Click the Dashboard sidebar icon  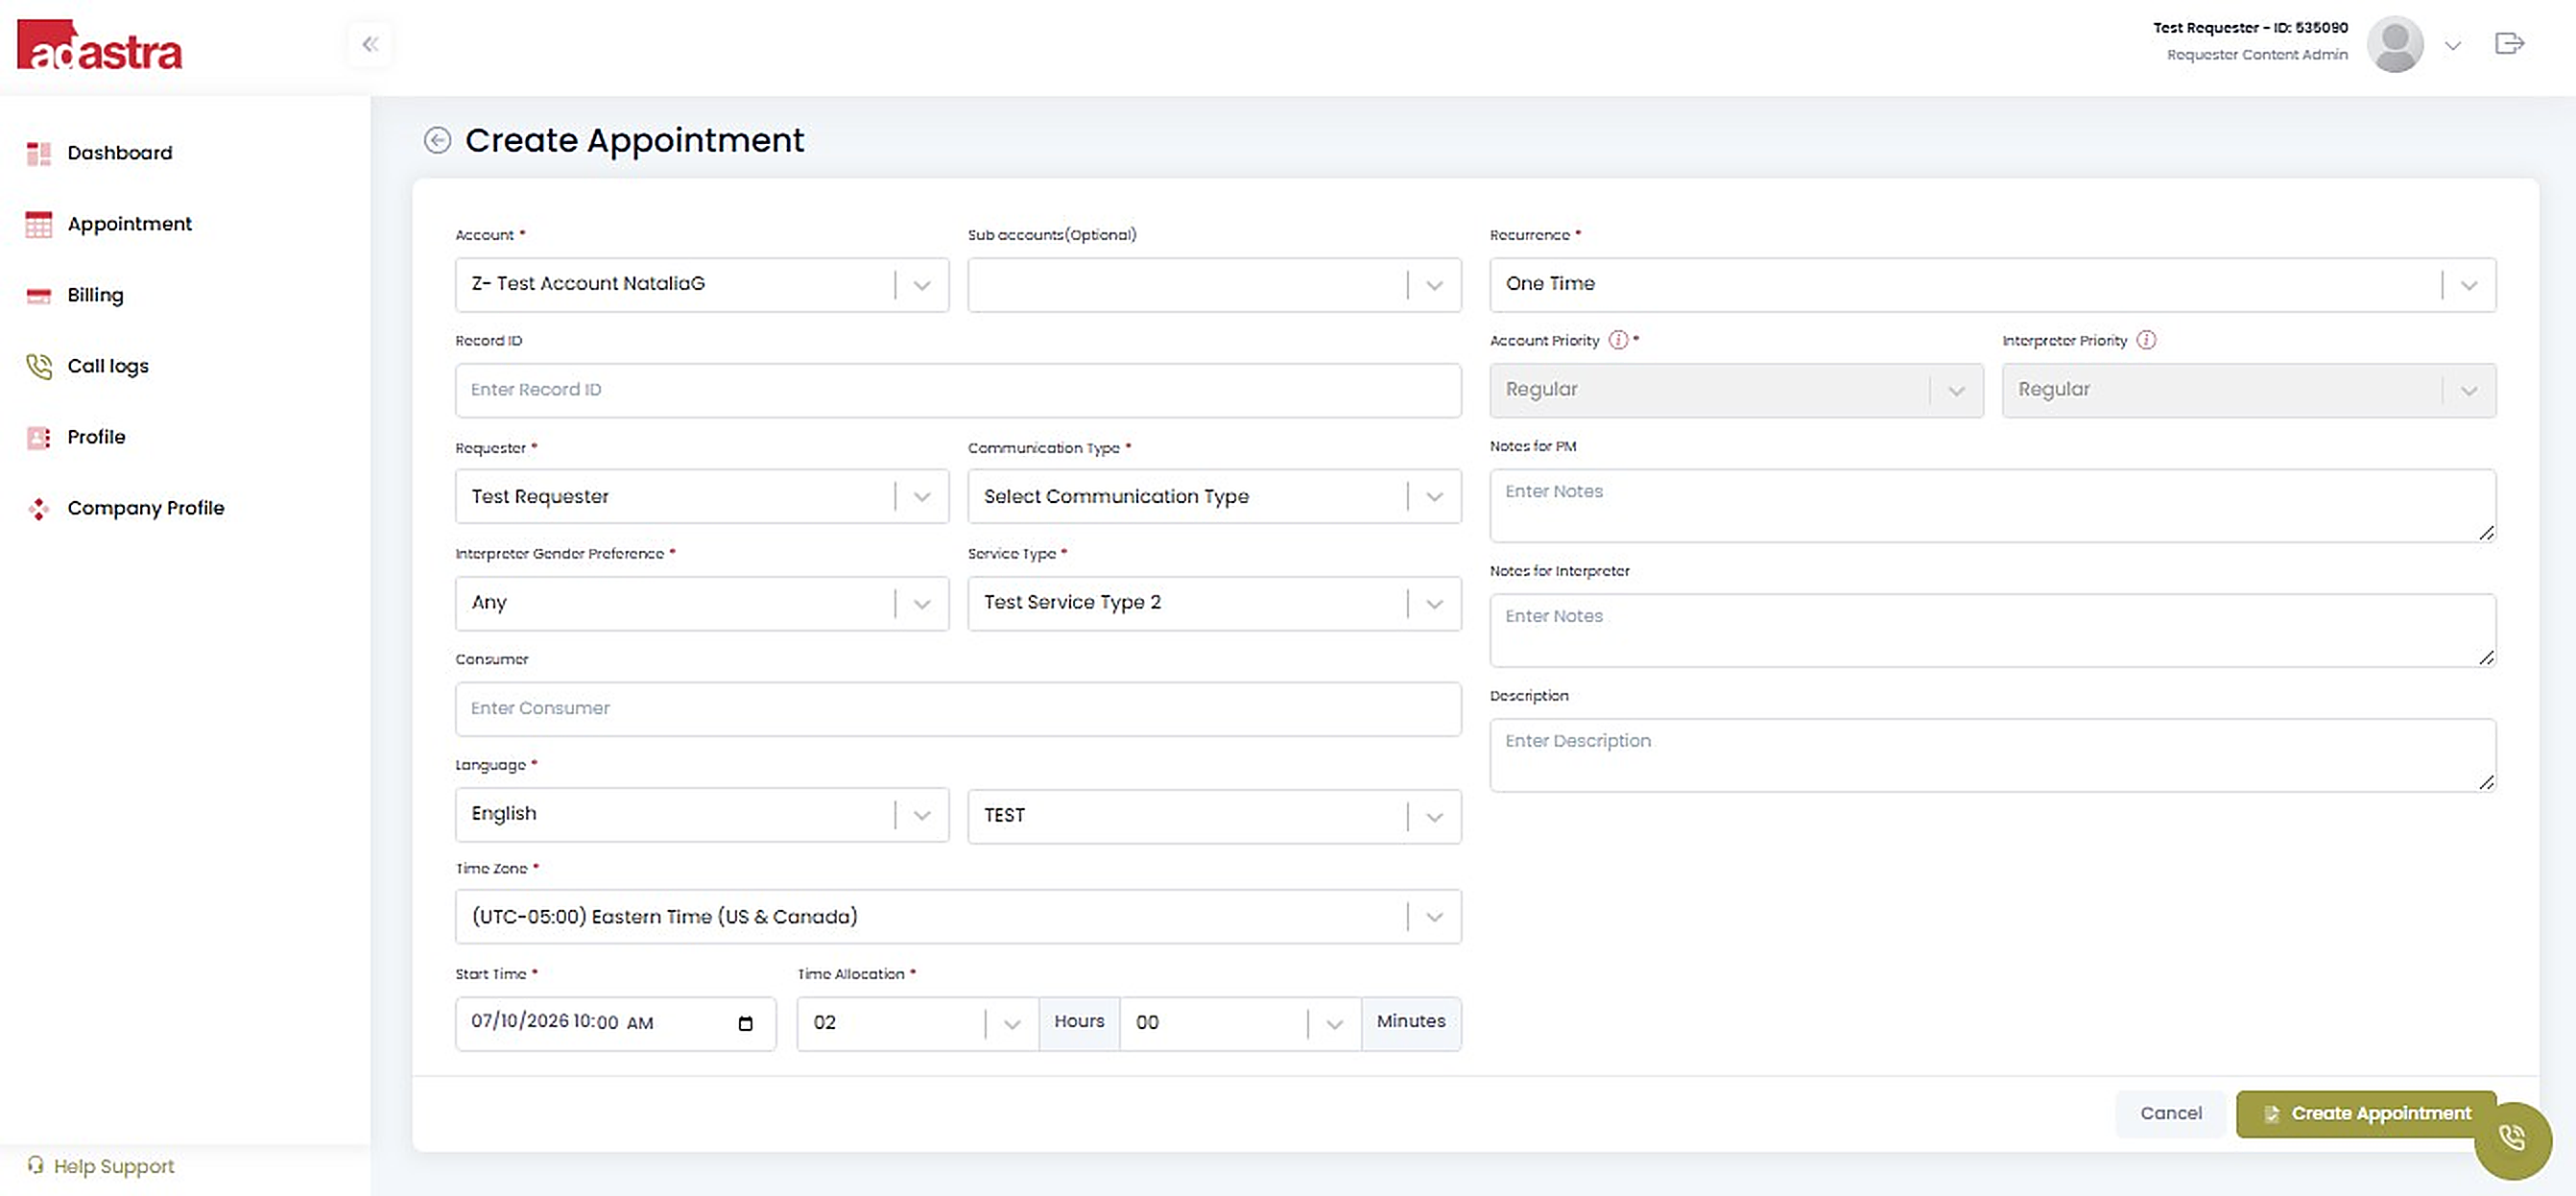point(38,153)
